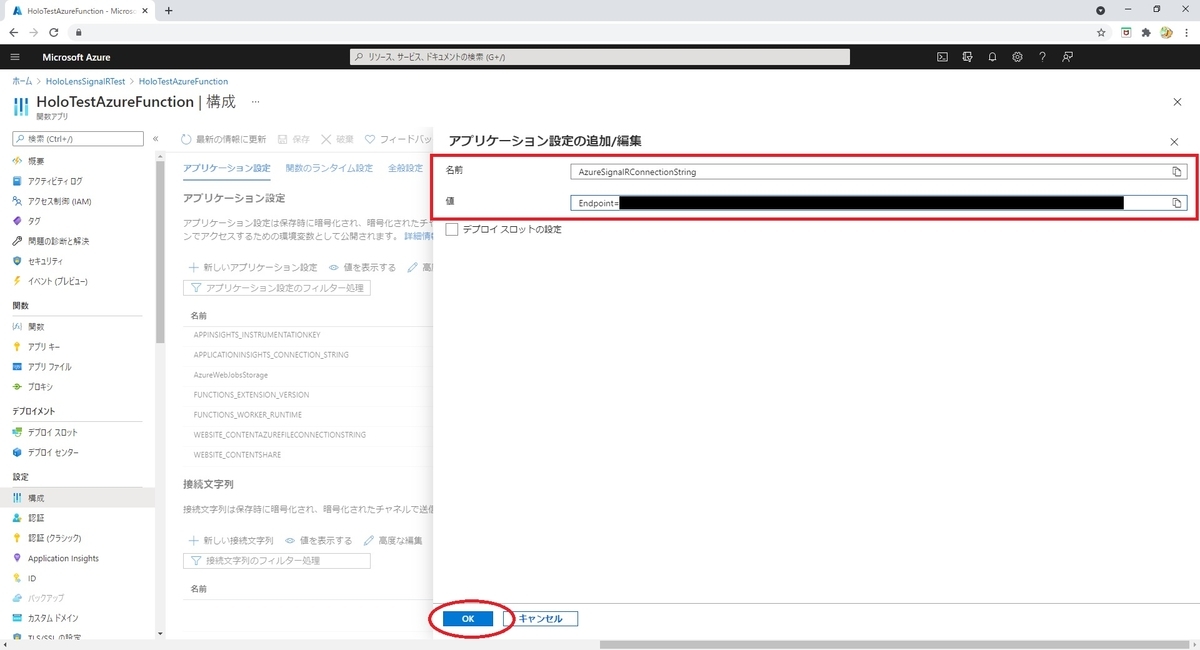The image size is (1200, 650).
Task: Open アクセス制御 (IAM) in the sidebar
Action: tap(59, 201)
